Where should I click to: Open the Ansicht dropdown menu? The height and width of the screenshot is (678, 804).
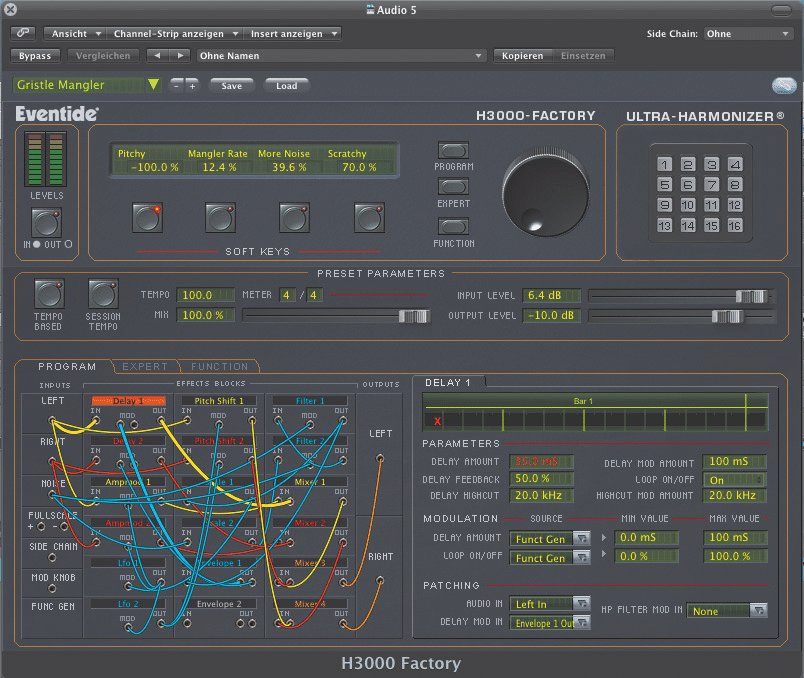(x=75, y=34)
